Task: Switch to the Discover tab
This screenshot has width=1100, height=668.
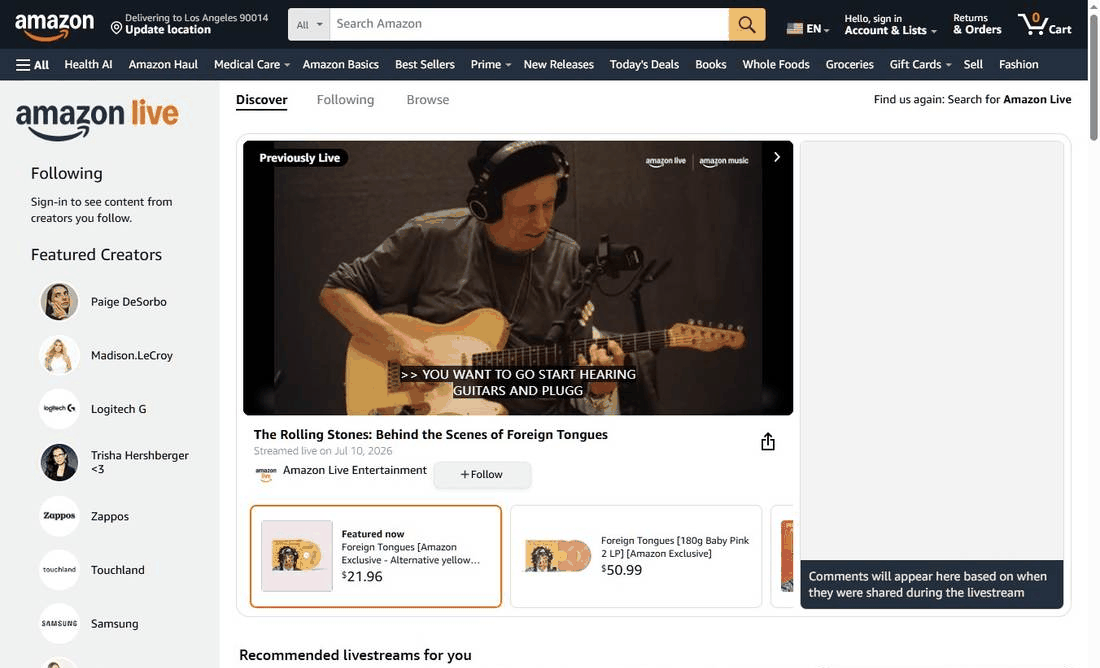Action: click(x=262, y=100)
